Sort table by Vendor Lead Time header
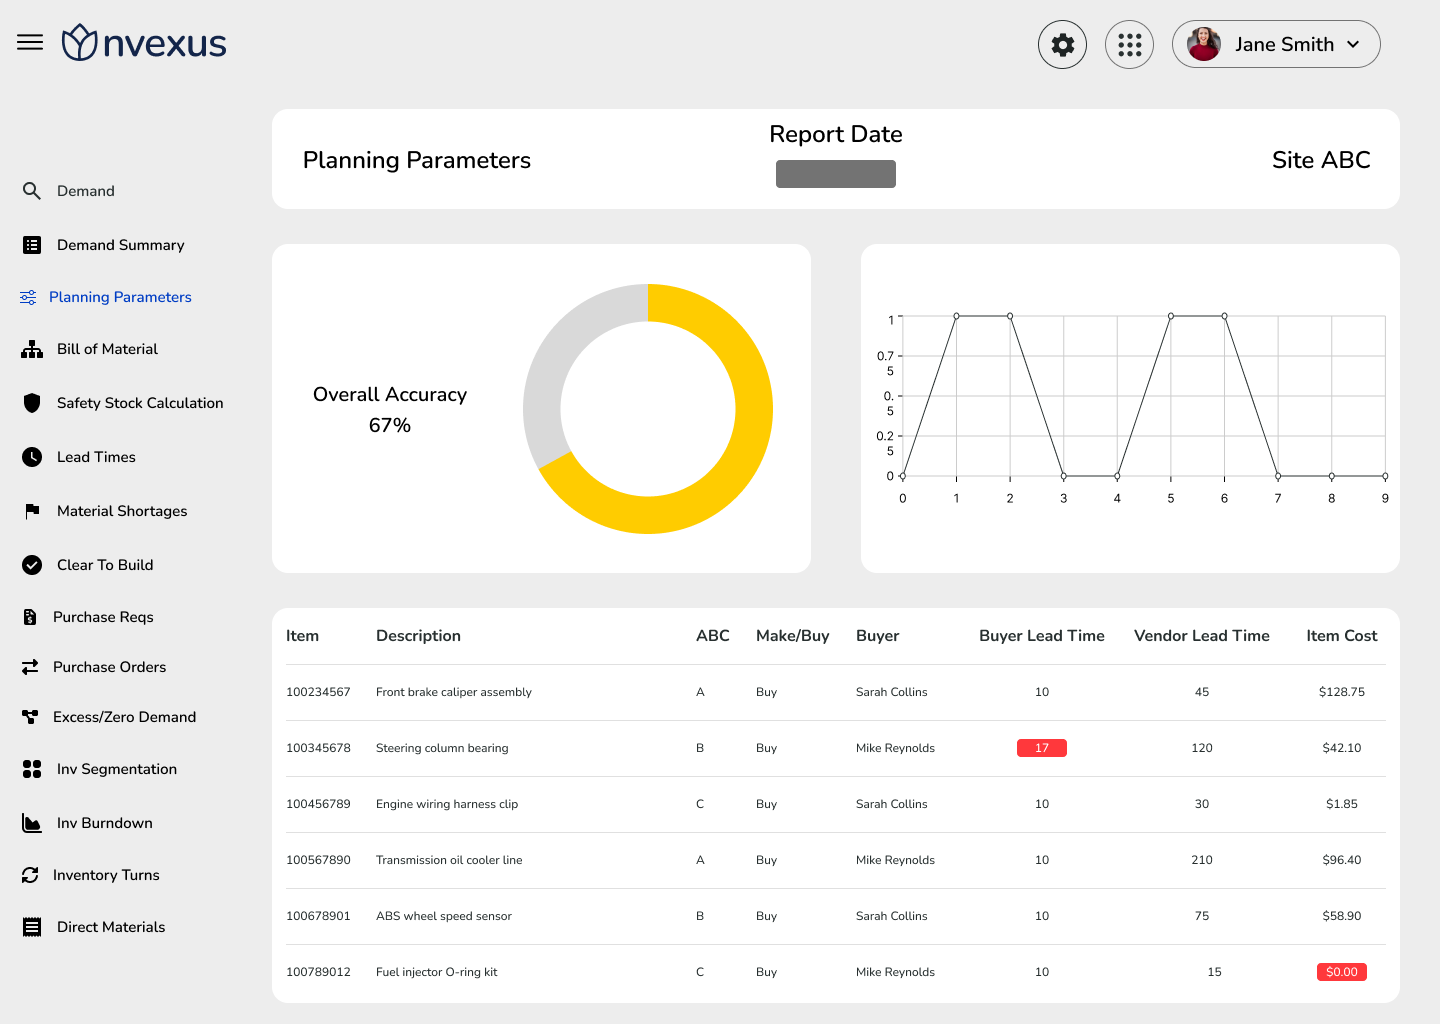Image resolution: width=1440 pixels, height=1024 pixels. click(1202, 636)
